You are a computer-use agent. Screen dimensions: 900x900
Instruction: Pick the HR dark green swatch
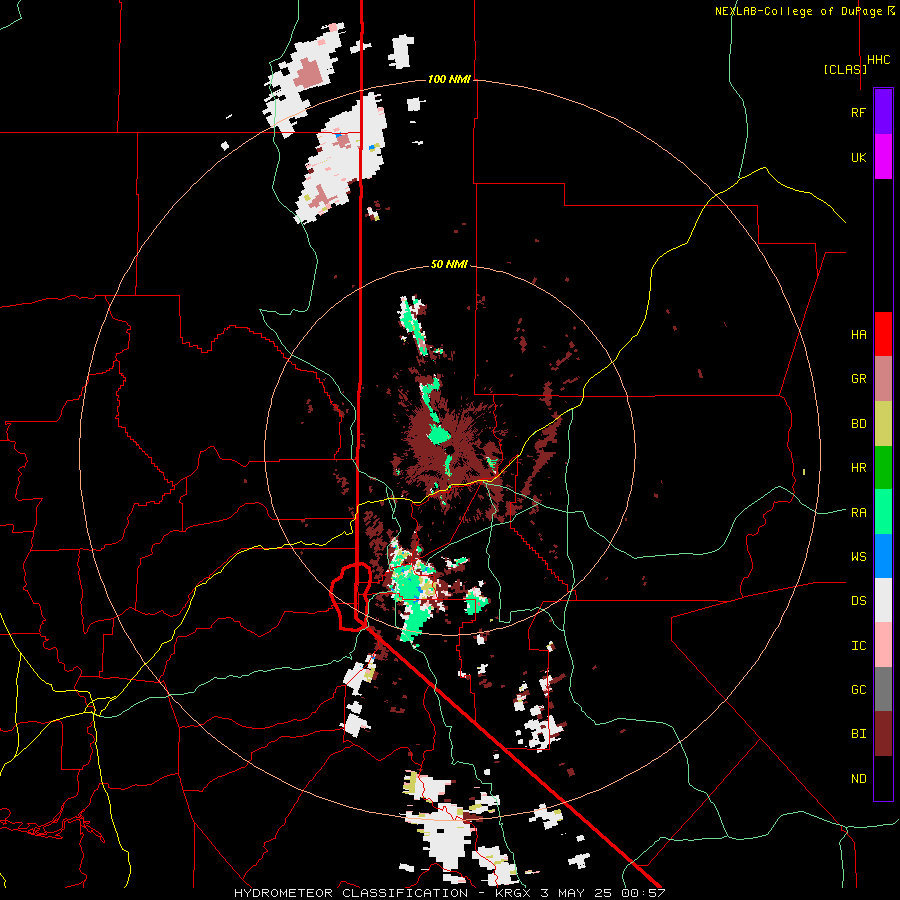tap(883, 468)
